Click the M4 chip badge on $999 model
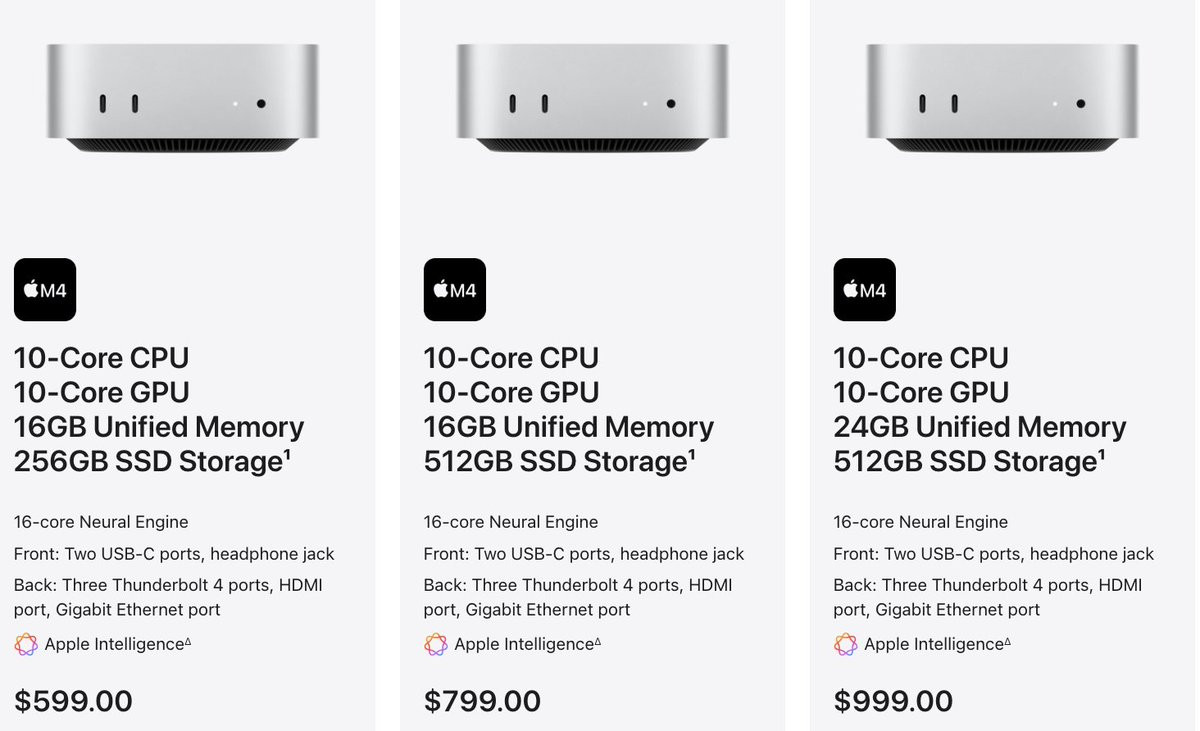The image size is (1200, 731). click(x=864, y=290)
